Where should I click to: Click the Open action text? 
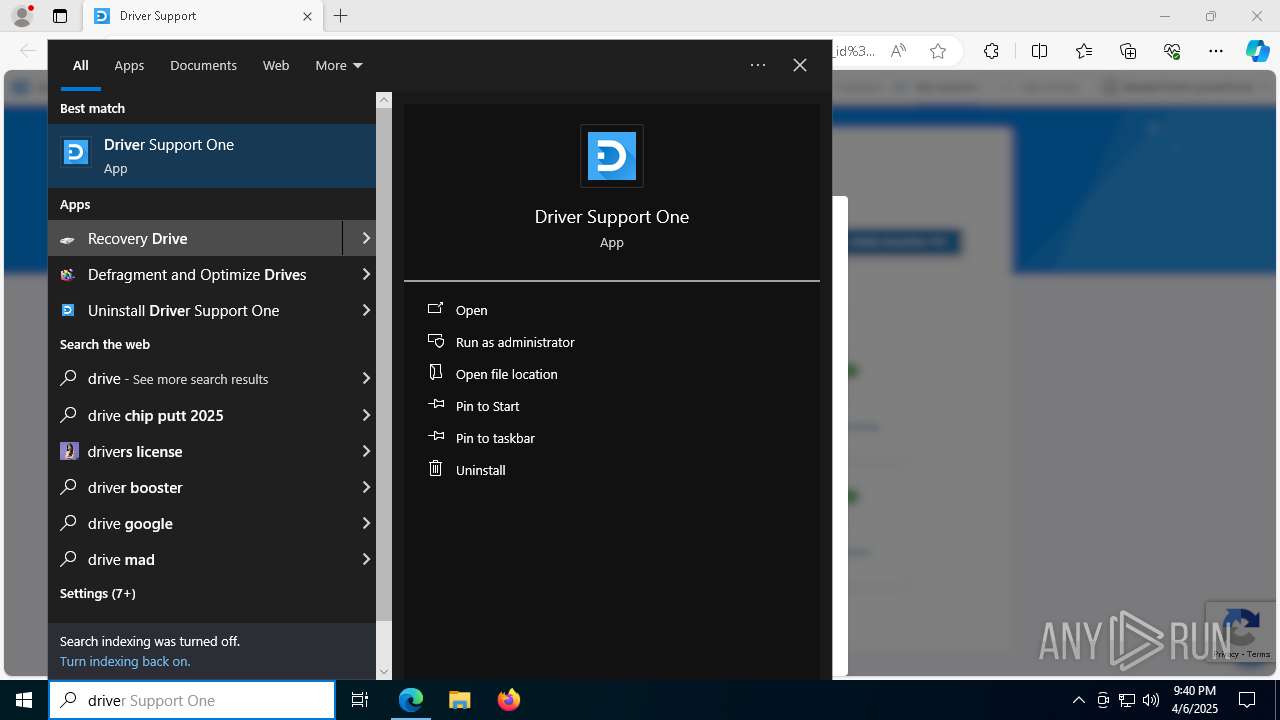click(x=472, y=310)
